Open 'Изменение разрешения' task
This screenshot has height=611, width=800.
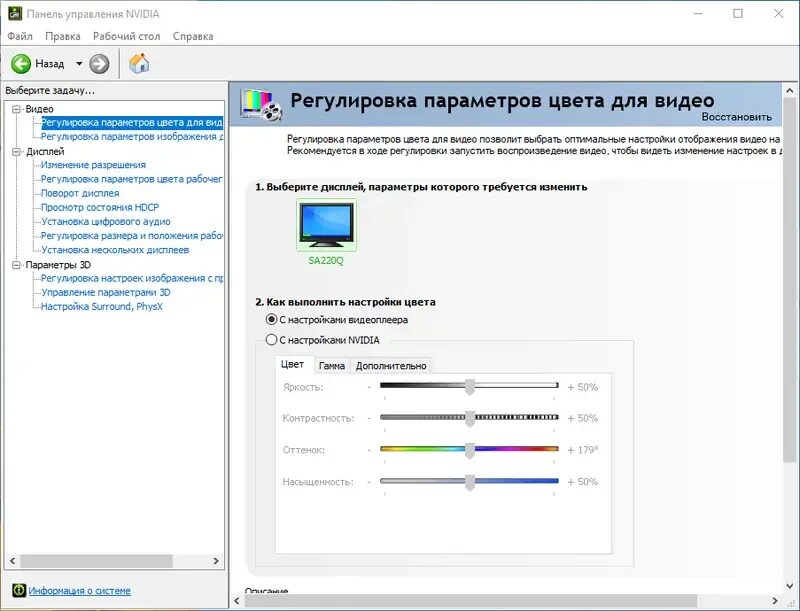pyautogui.click(x=93, y=165)
